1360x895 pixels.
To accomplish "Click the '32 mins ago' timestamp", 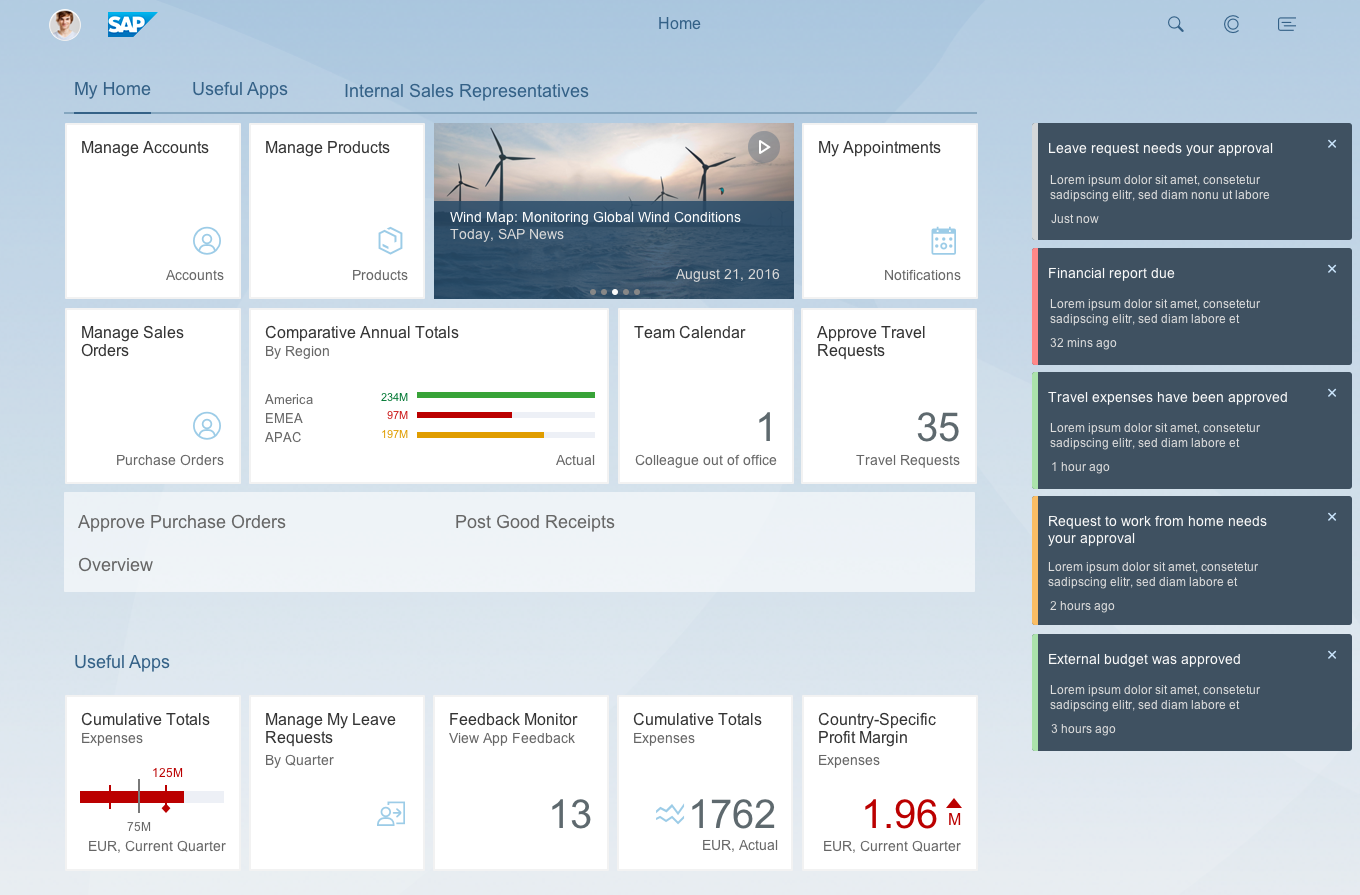I will [1083, 343].
